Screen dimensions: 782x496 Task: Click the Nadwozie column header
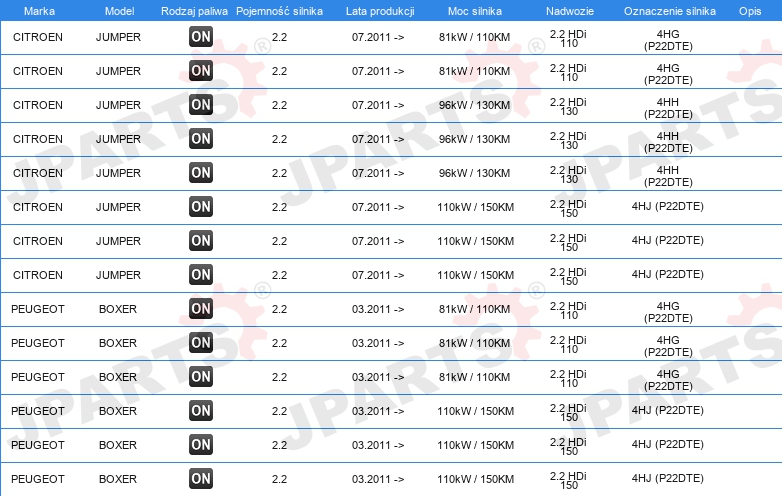coord(570,11)
